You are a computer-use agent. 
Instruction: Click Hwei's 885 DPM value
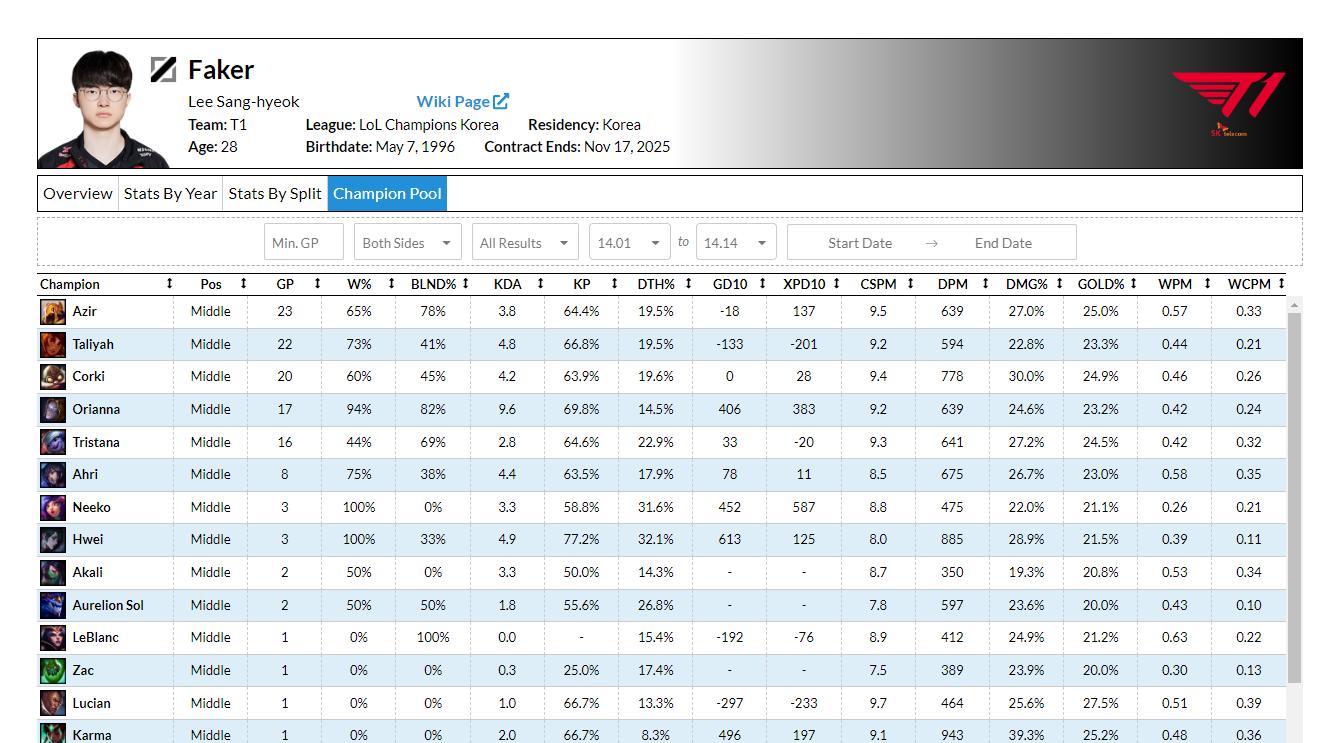952,539
